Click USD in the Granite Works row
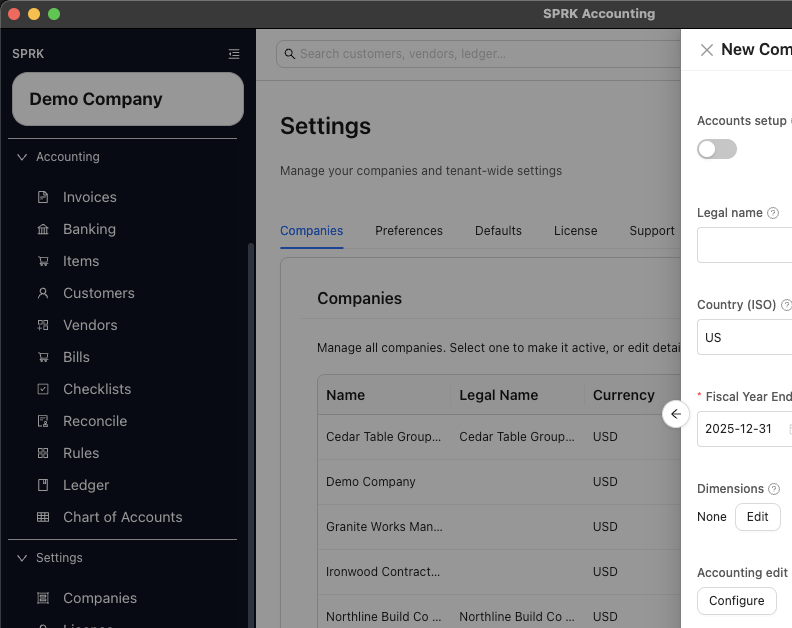This screenshot has height=628, width=792. tap(605, 527)
